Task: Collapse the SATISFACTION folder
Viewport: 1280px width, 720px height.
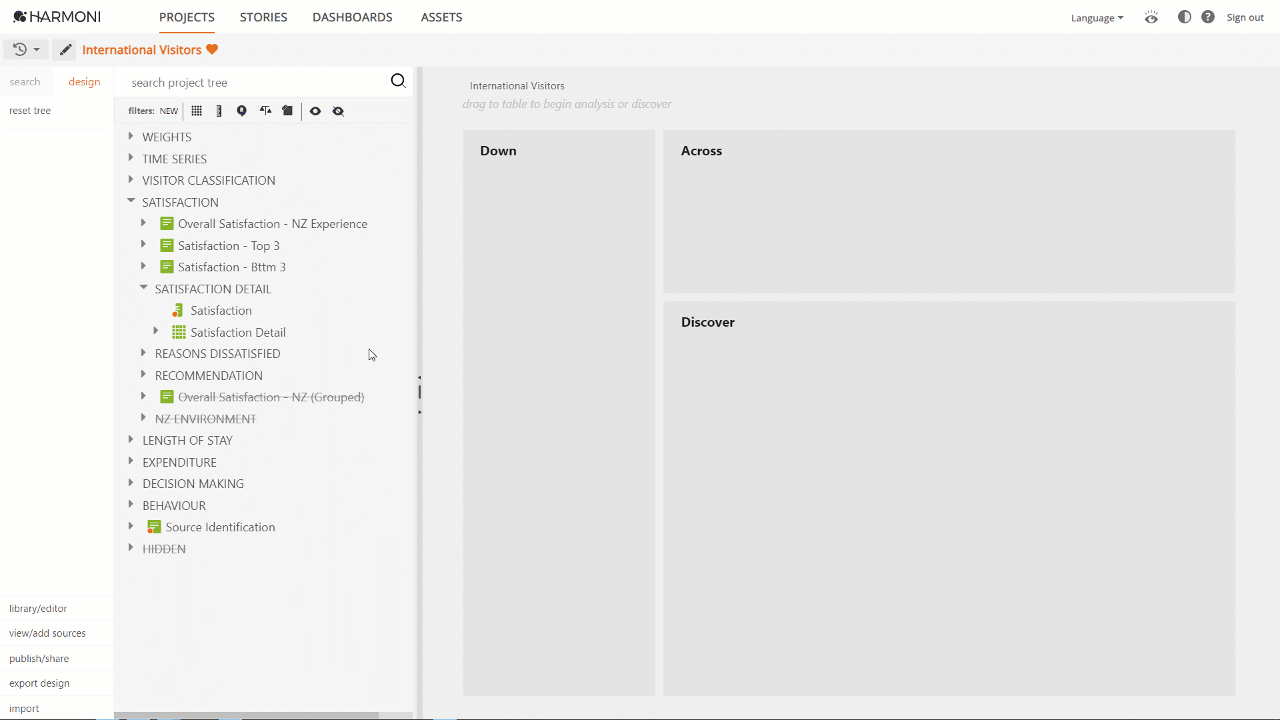Action: [x=131, y=201]
